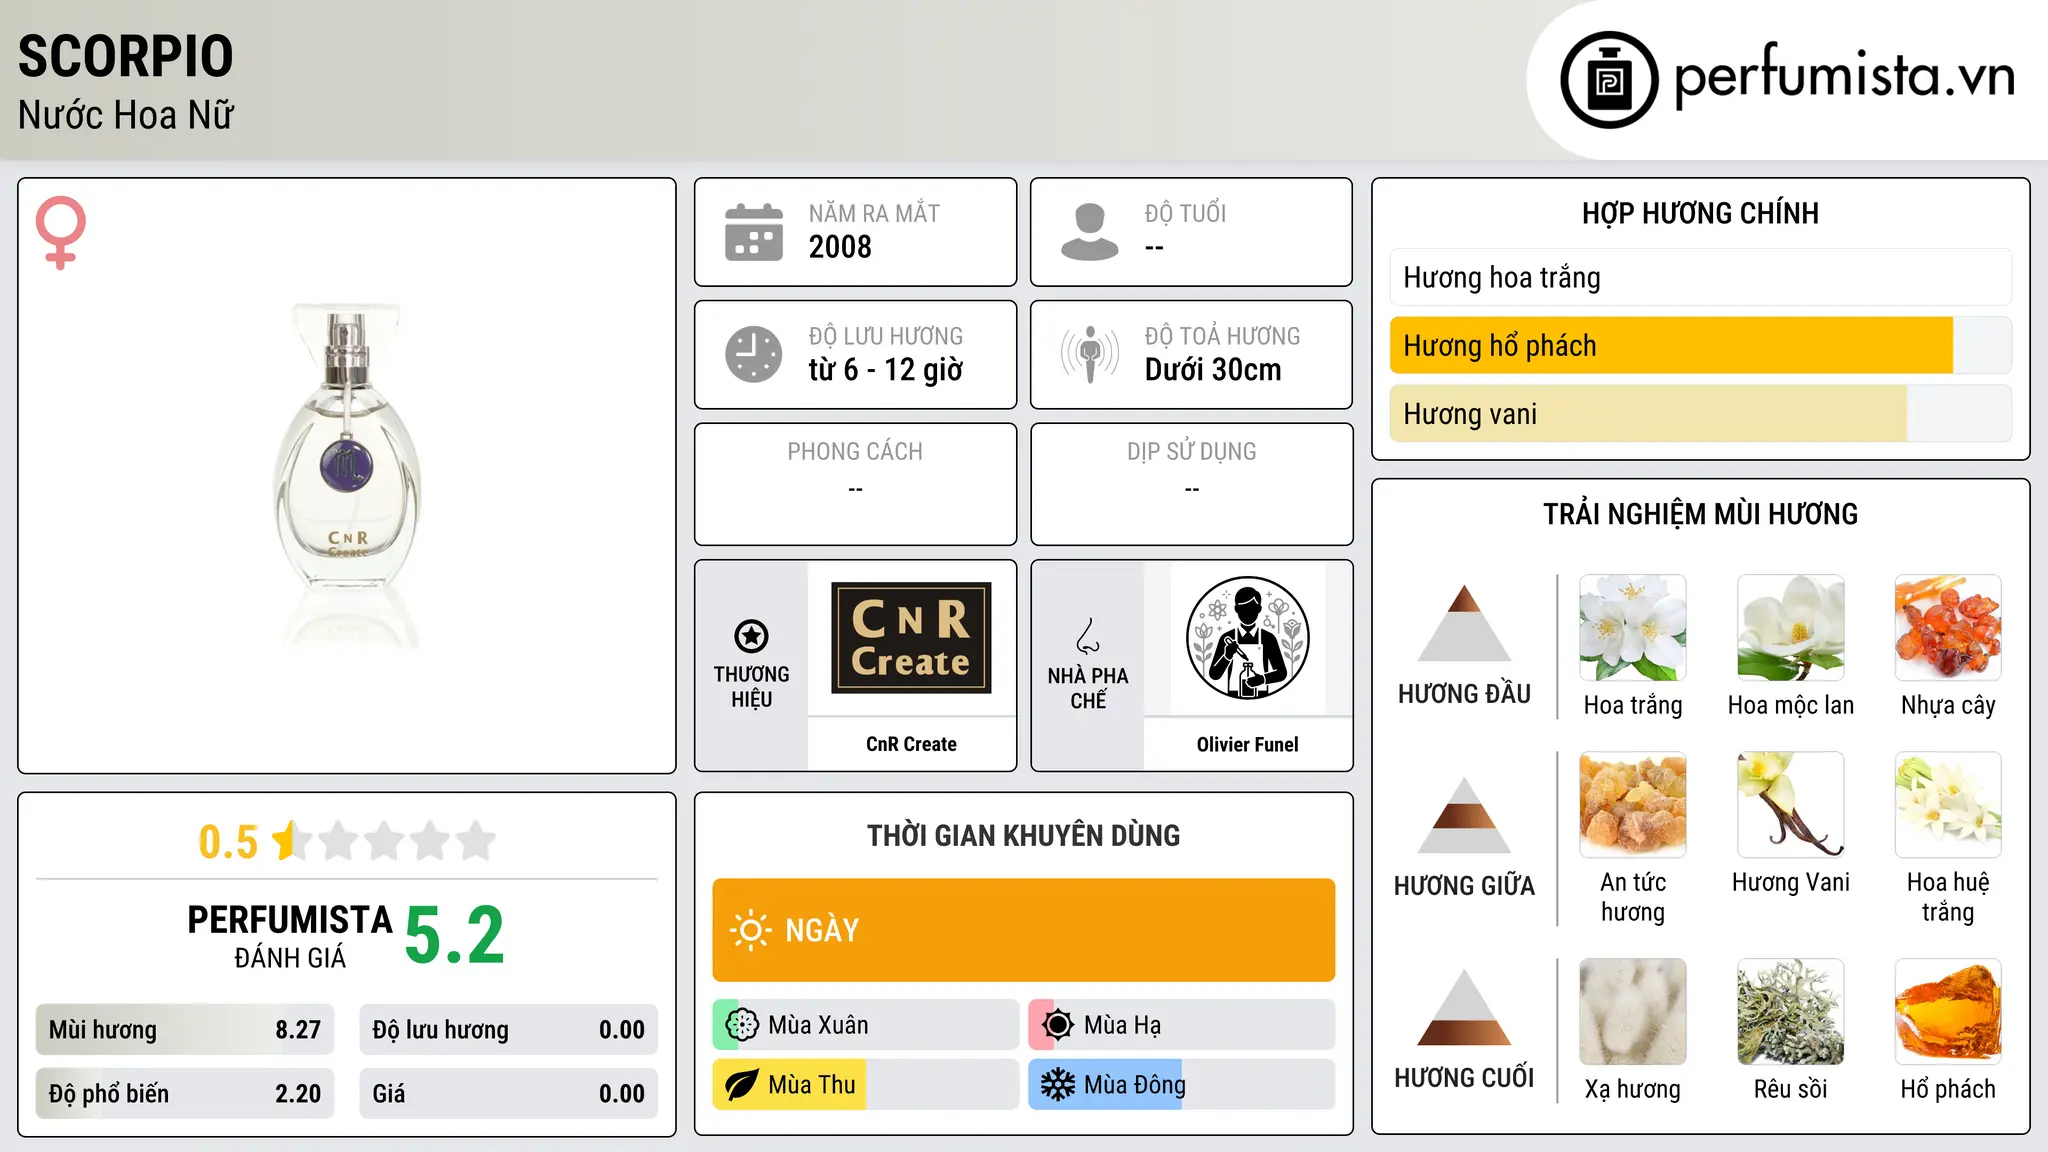Click the Mùa Xuân season bar
This screenshot has height=1152, width=2048.
click(866, 1025)
